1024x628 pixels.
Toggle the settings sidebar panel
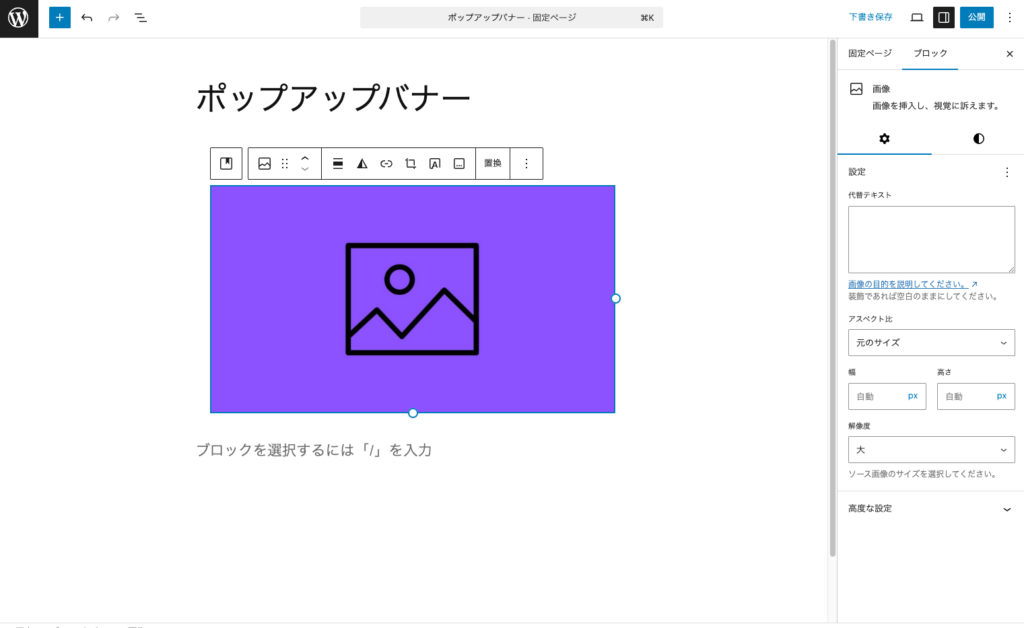point(941,17)
